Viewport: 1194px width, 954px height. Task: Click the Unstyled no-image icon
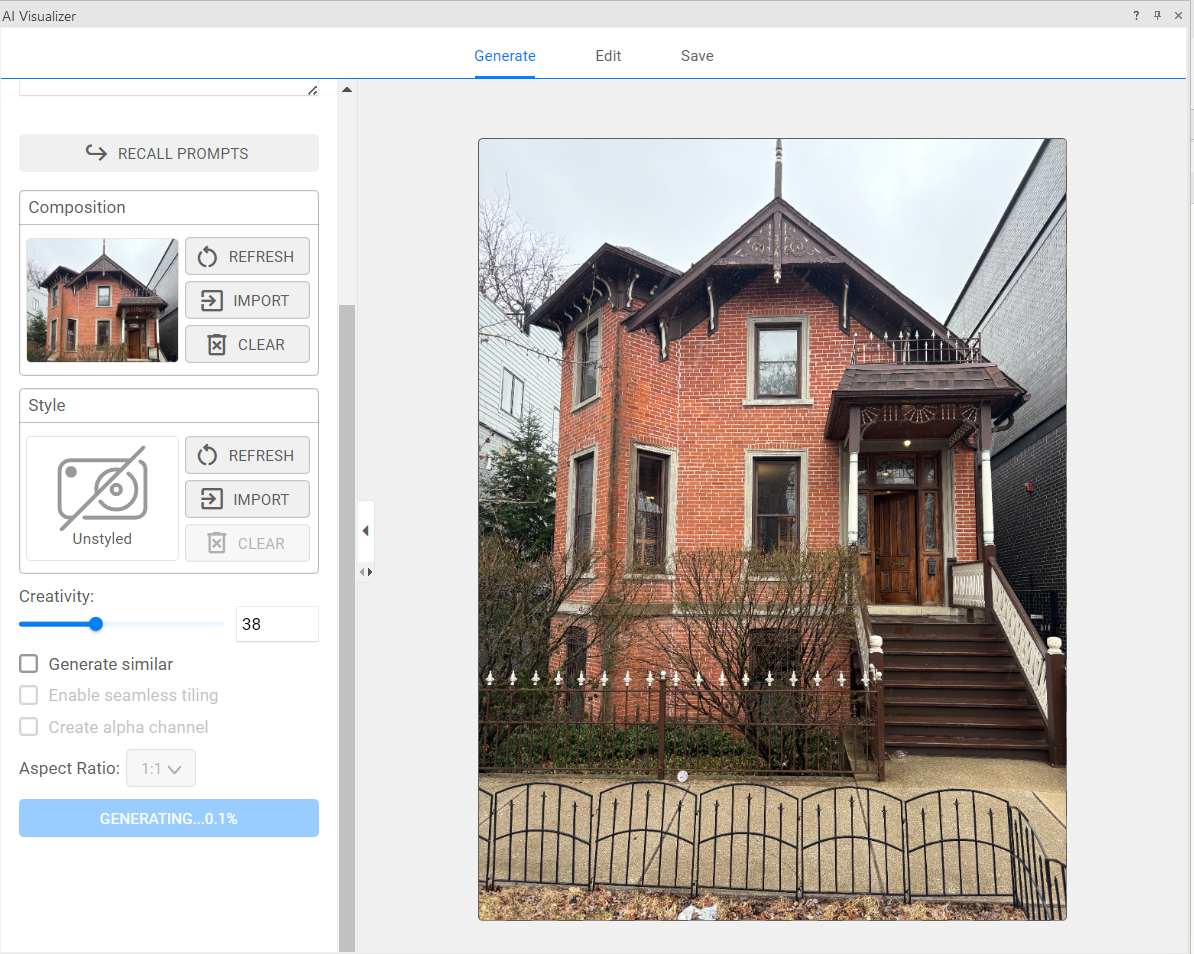click(102, 488)
